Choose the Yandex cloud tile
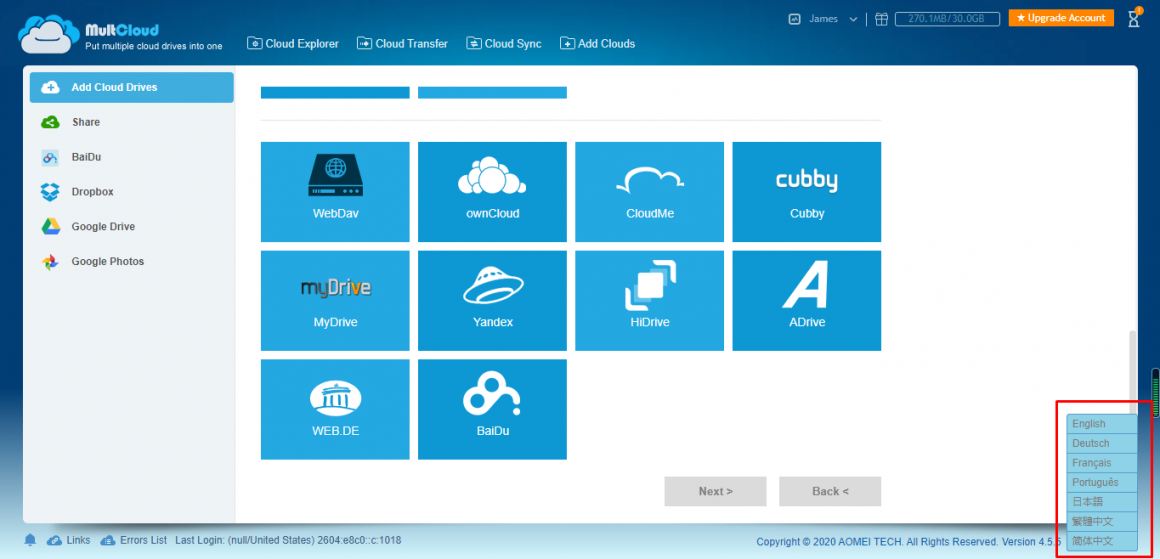This screenshot has width=1160, height=559. tap(492, 300)
